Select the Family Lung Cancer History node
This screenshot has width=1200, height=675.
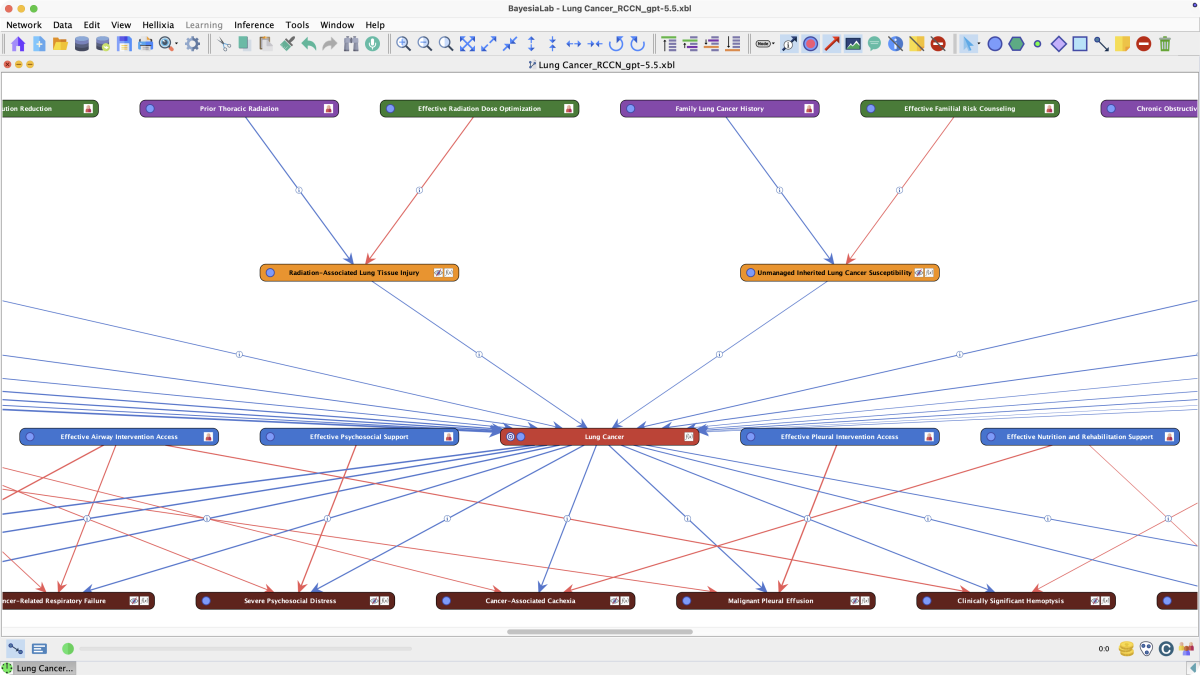[x=719, y=109]
